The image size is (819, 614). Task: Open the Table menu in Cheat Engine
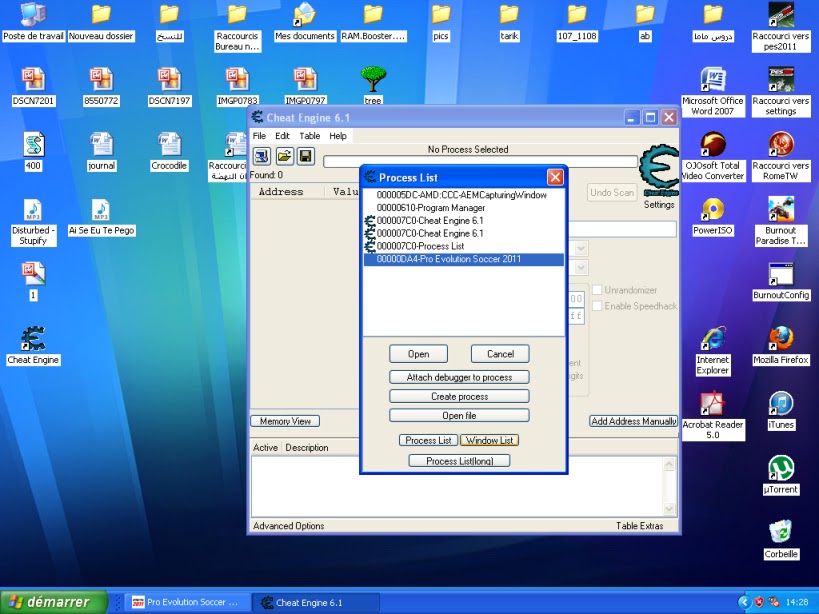tap(310, 136)
